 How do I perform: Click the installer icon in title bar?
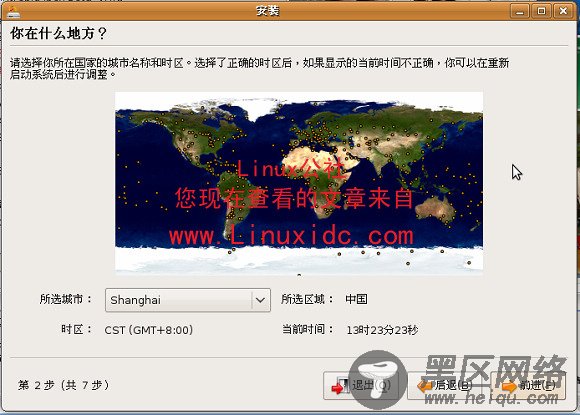point(13,11)
